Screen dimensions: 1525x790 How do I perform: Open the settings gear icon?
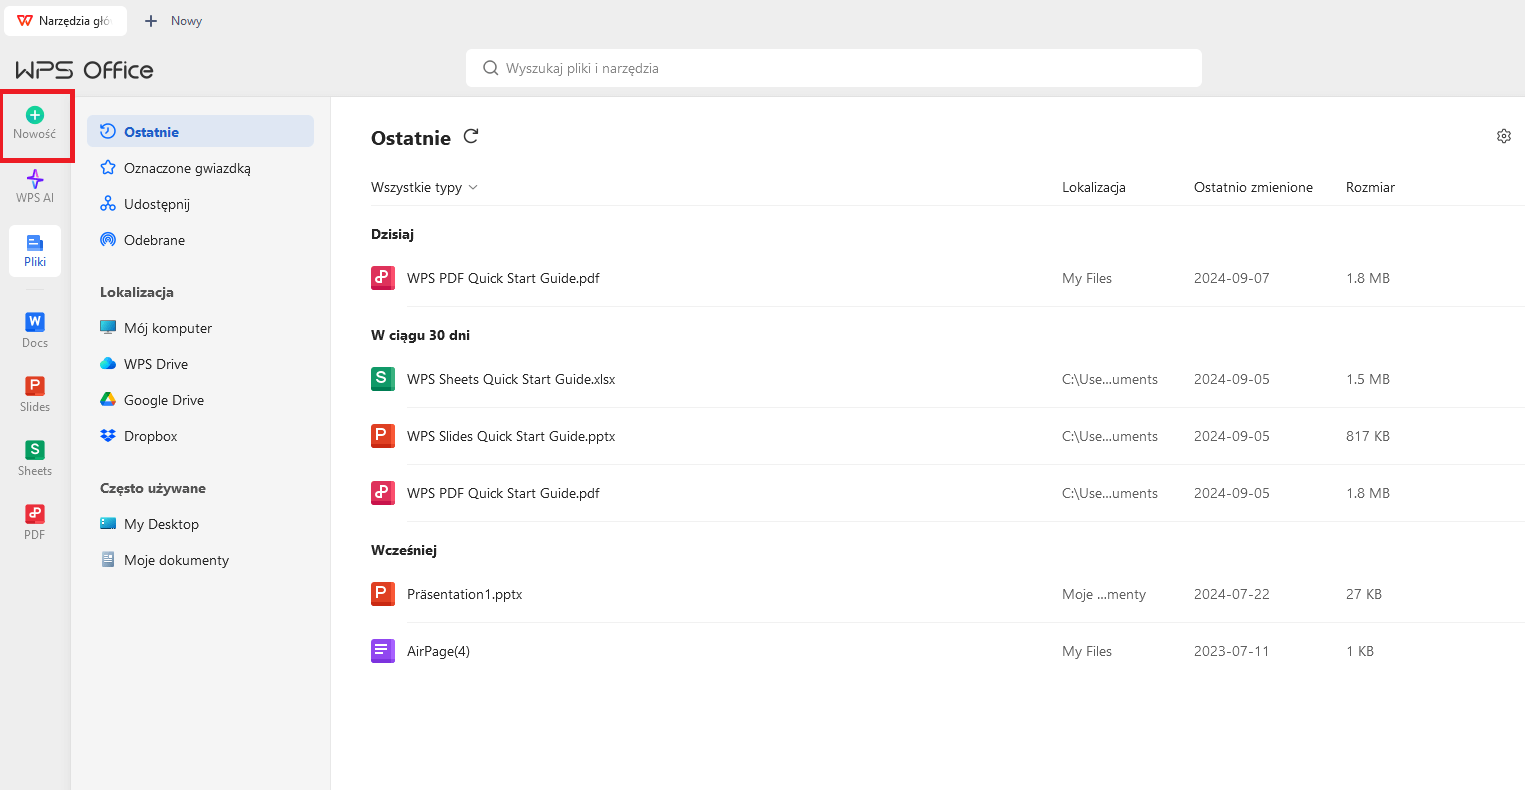pyautogui.click(x=1503, y=136)
